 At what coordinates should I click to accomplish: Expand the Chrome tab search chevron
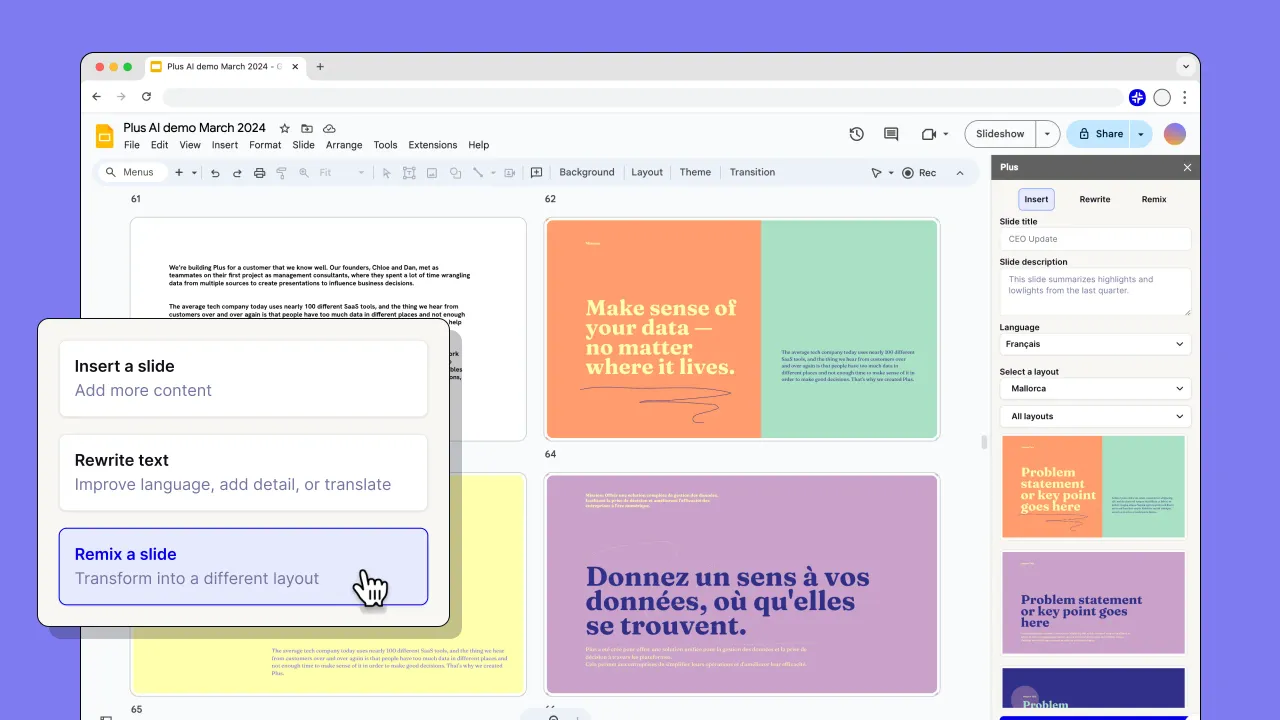tap(1186, 67)
